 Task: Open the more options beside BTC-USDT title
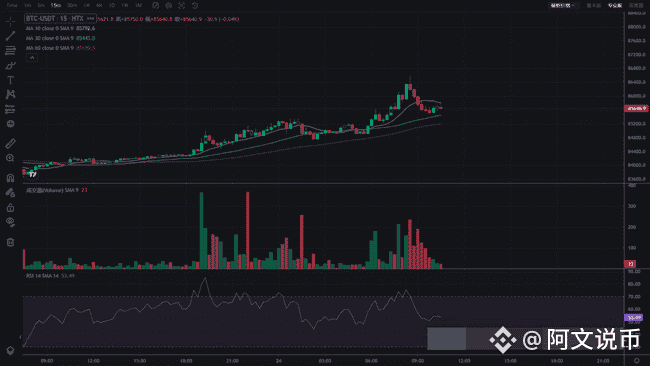90,19
